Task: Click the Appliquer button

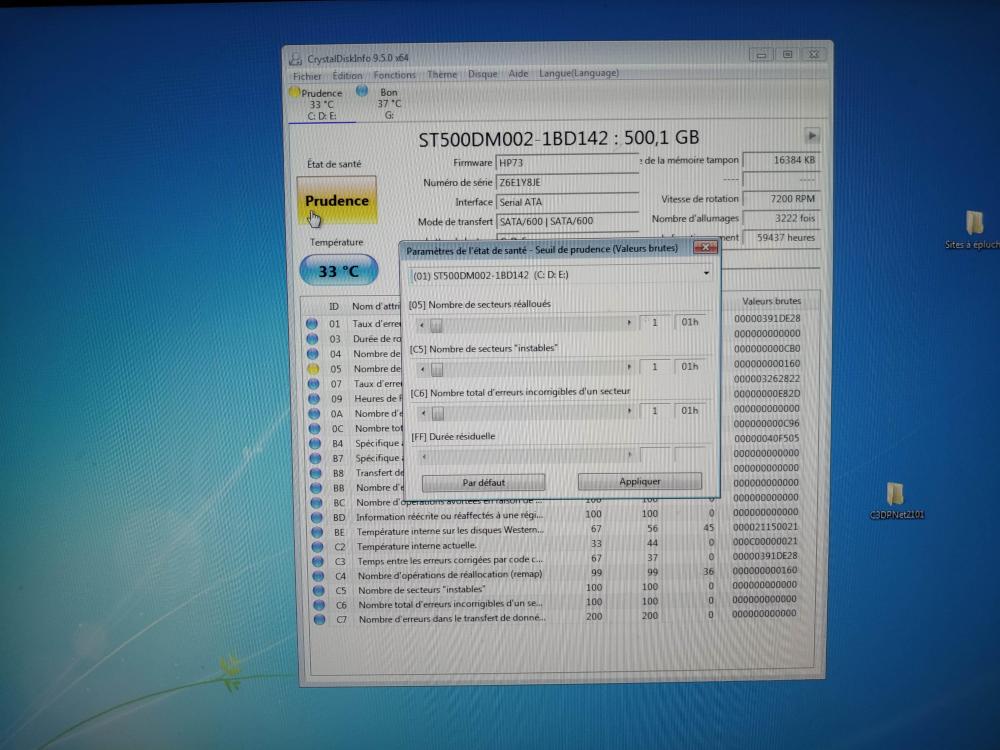Action: [639, 482]
